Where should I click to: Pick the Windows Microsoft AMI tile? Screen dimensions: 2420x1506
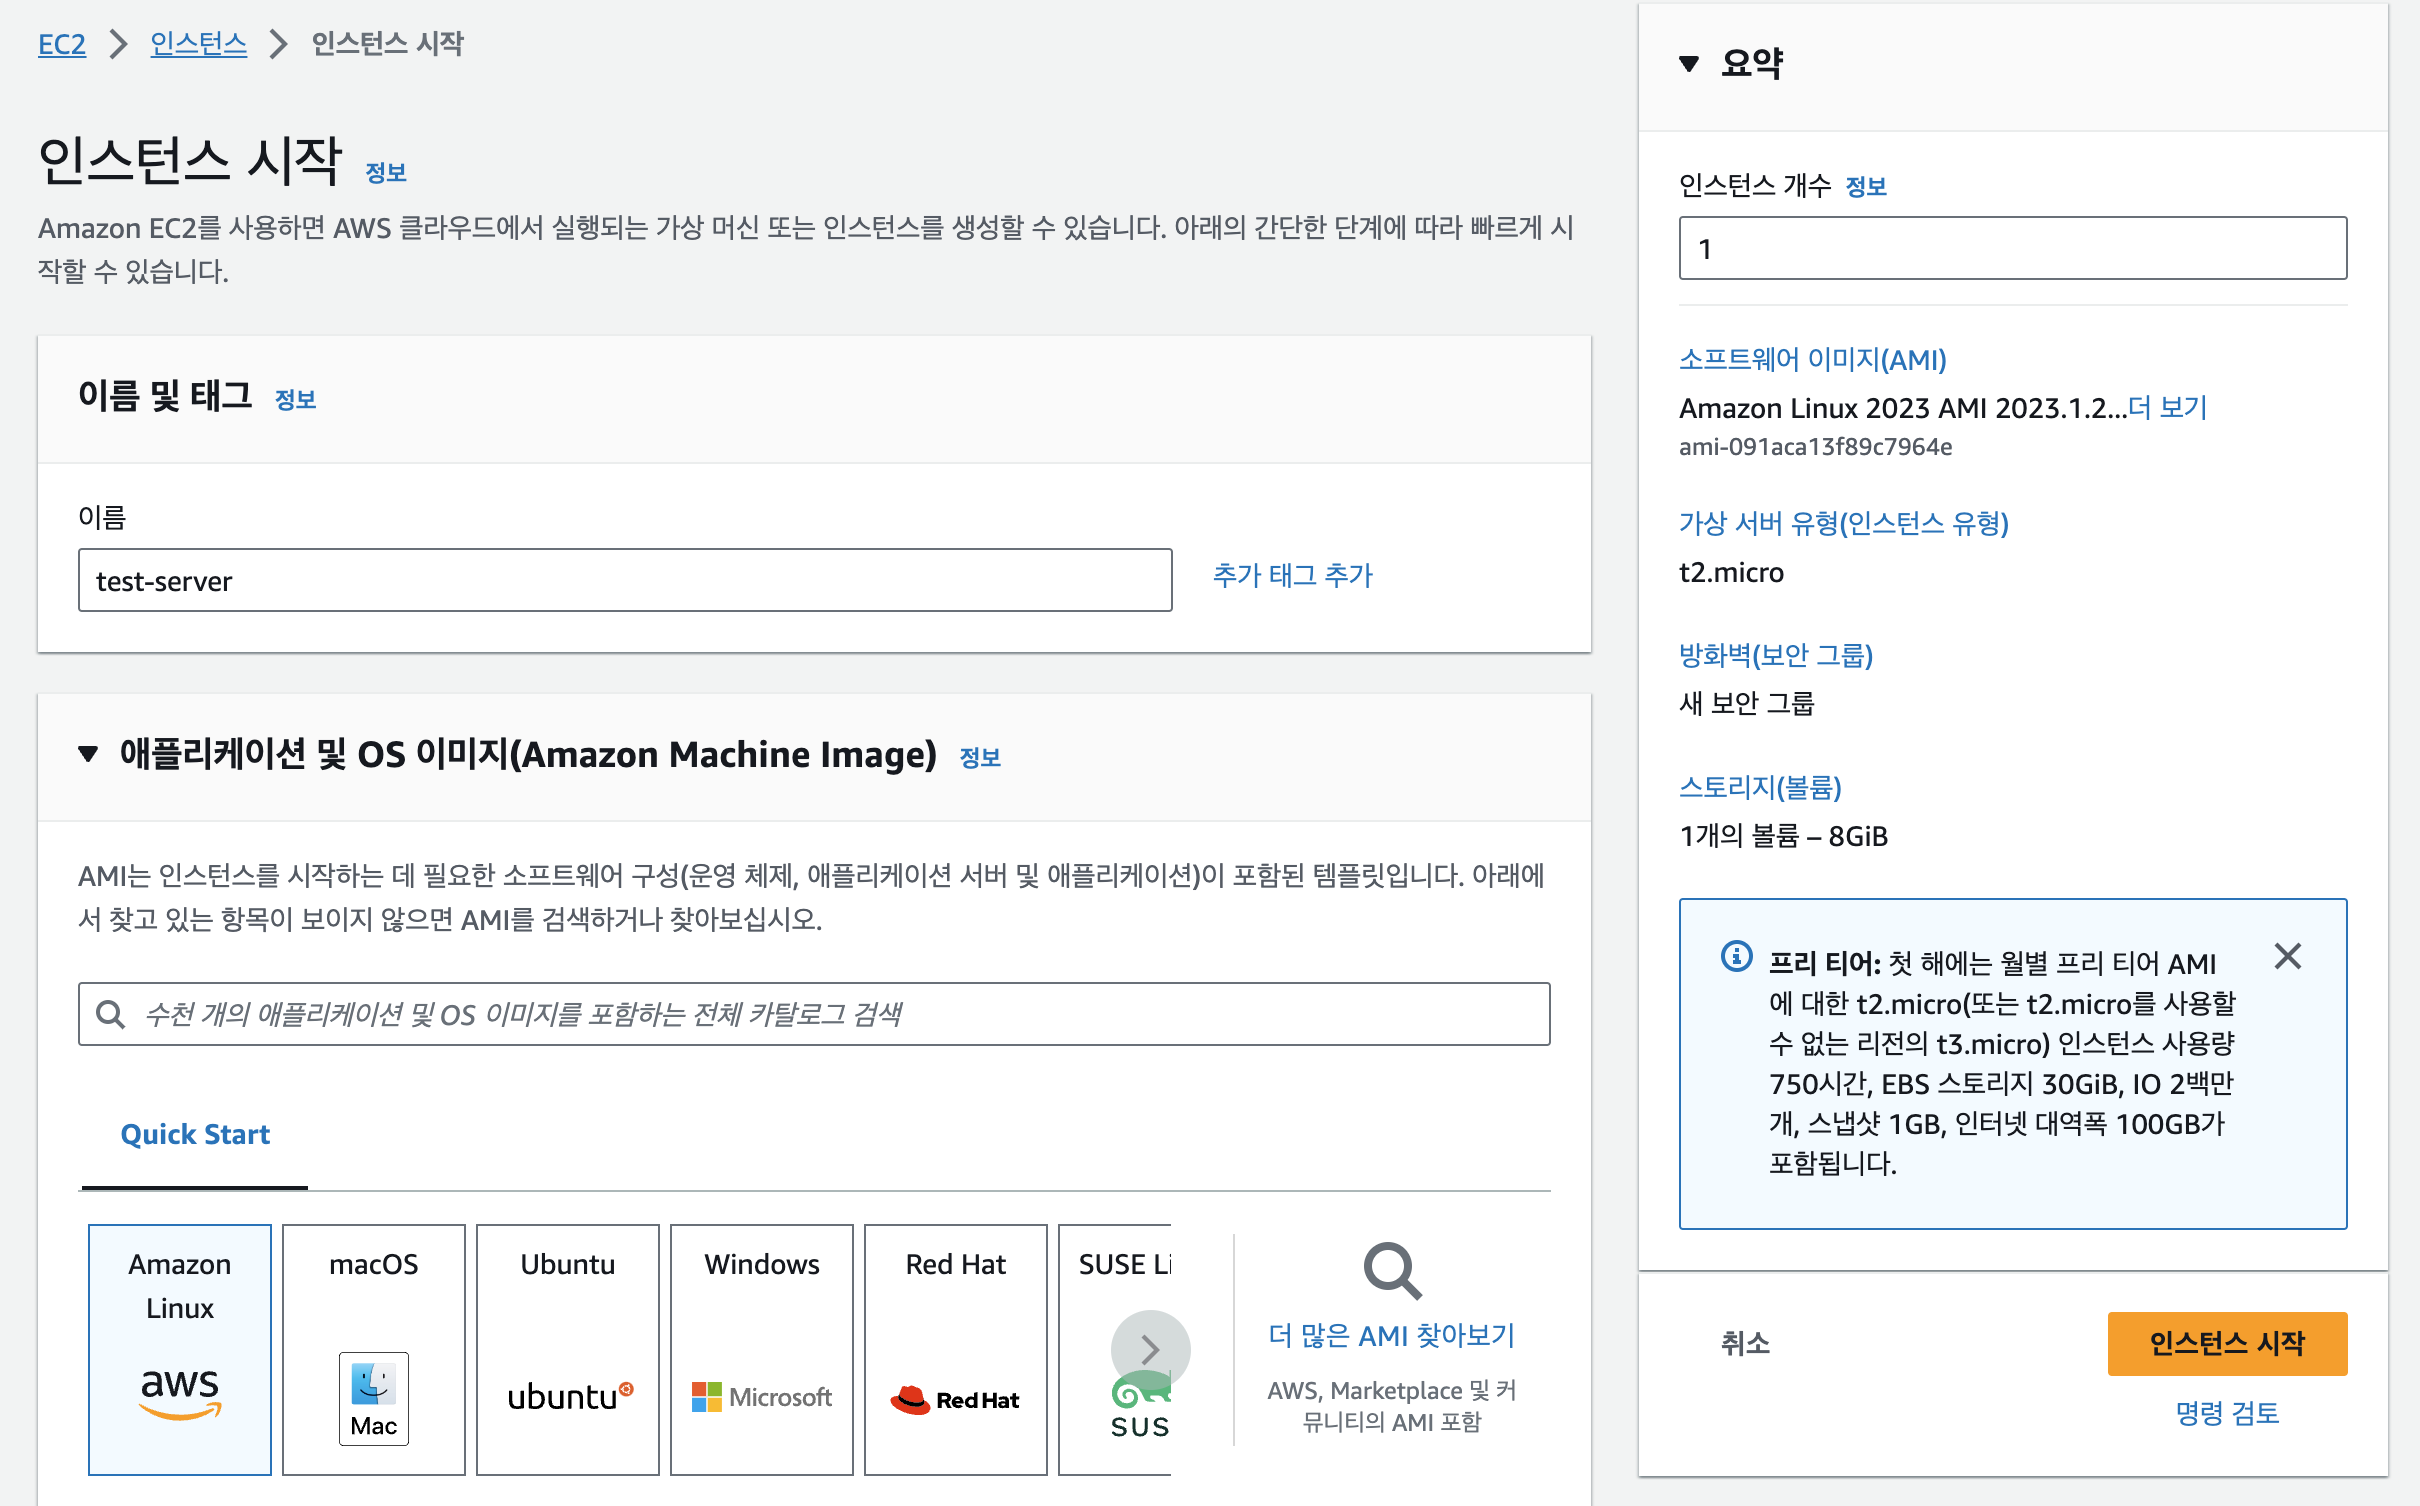coord(761,1347)
